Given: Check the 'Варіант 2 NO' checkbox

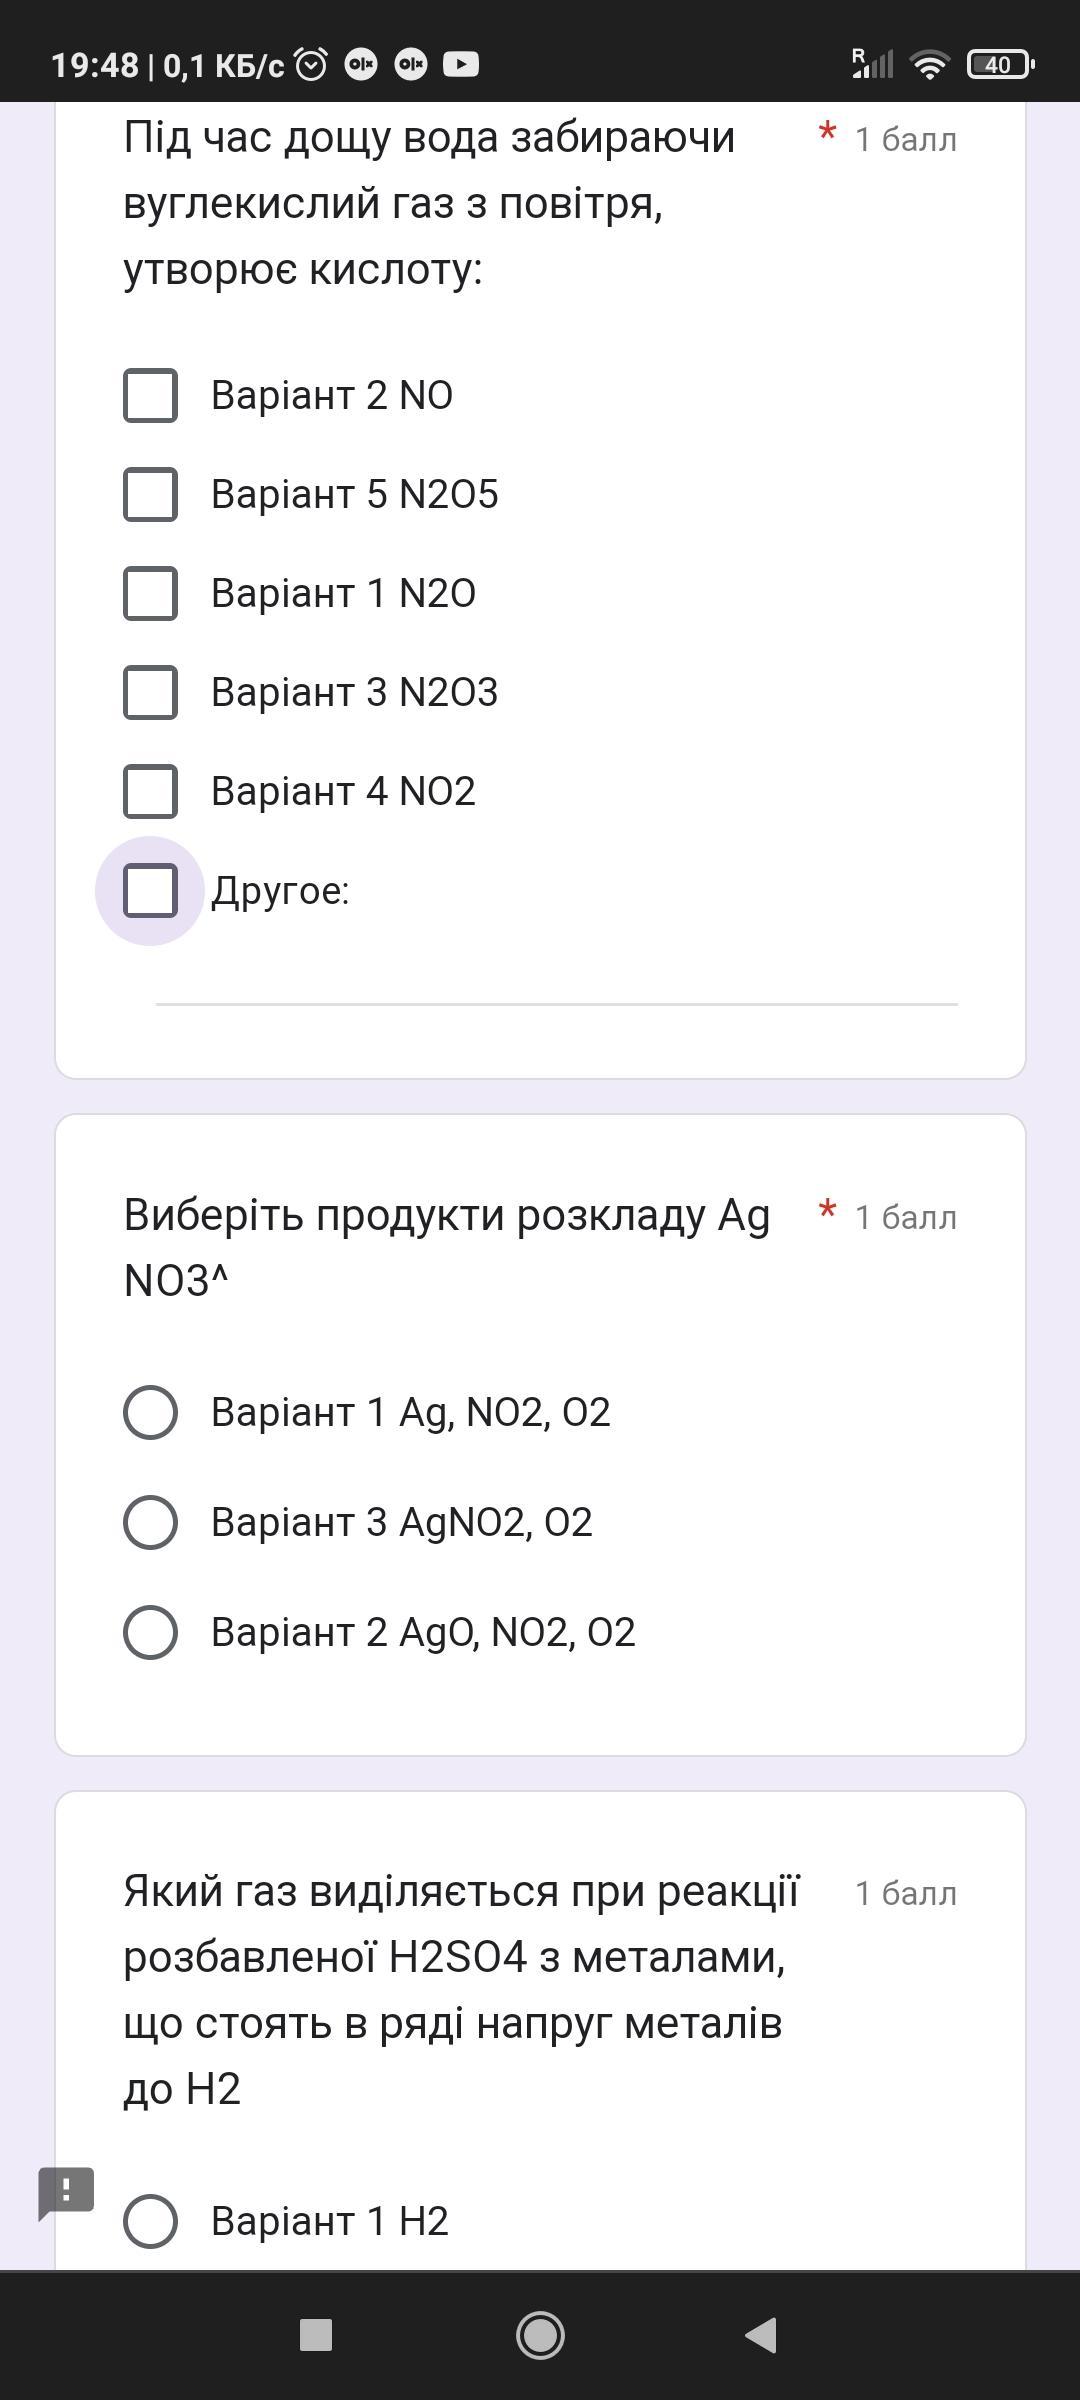Looking at the screenshot, I should [x=150, y=395].
